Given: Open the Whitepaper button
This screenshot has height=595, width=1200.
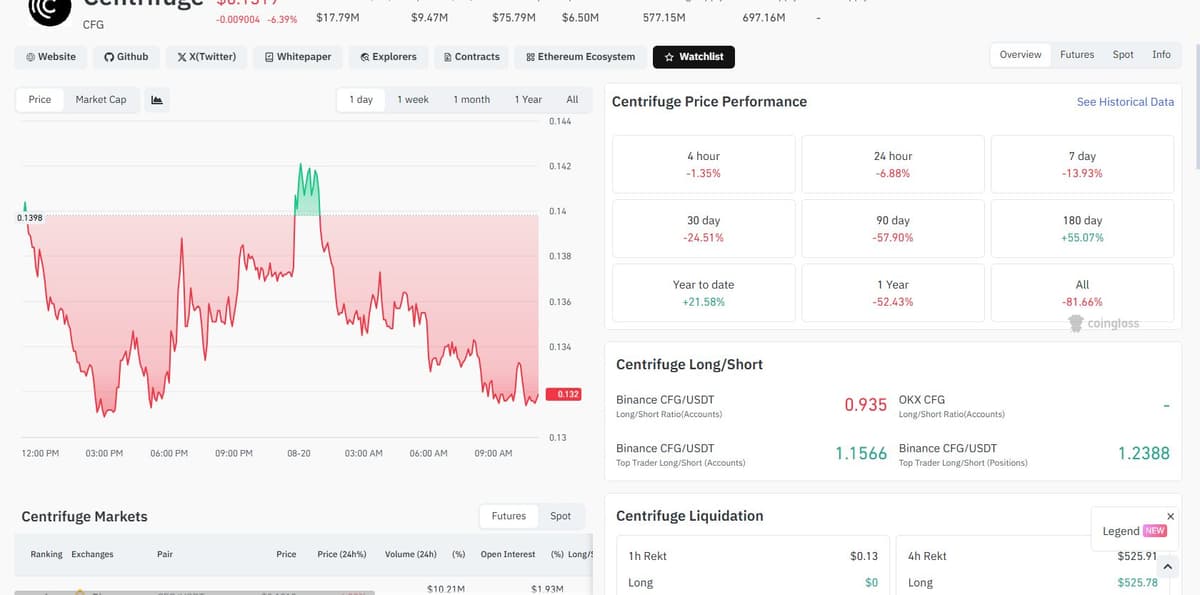Looking at the screenshot, I should click(x=298, y=57).
